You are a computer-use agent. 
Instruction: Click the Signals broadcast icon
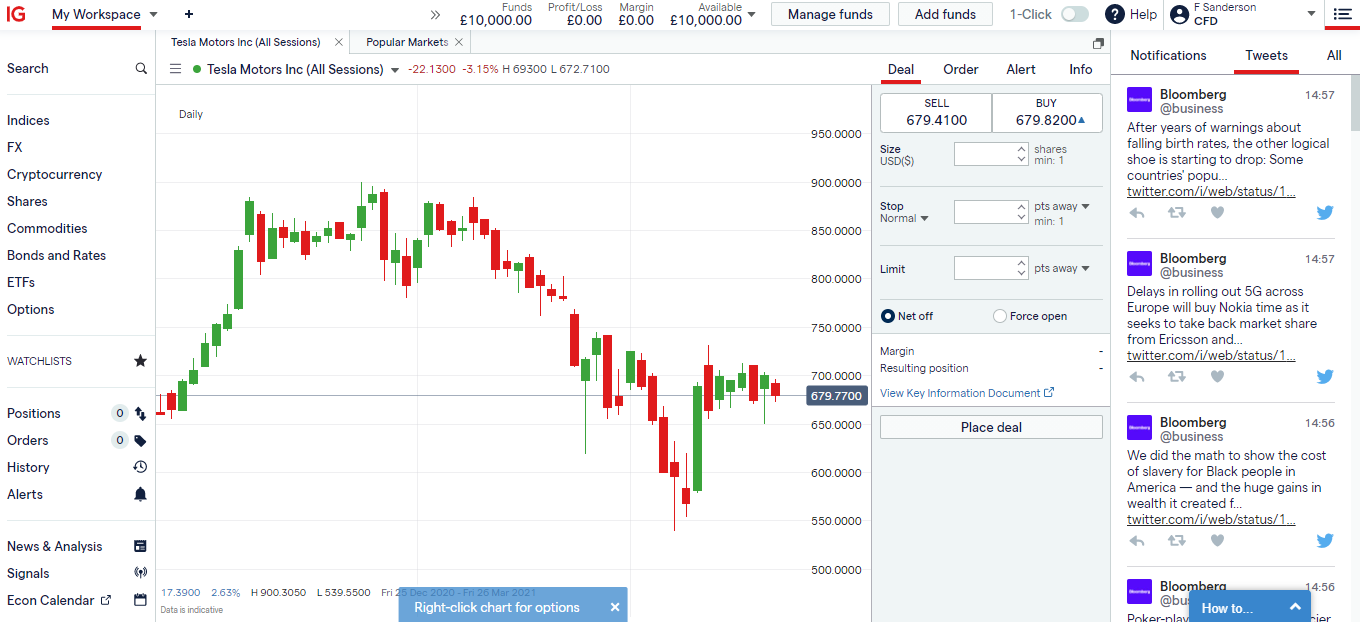click(140, 573)
